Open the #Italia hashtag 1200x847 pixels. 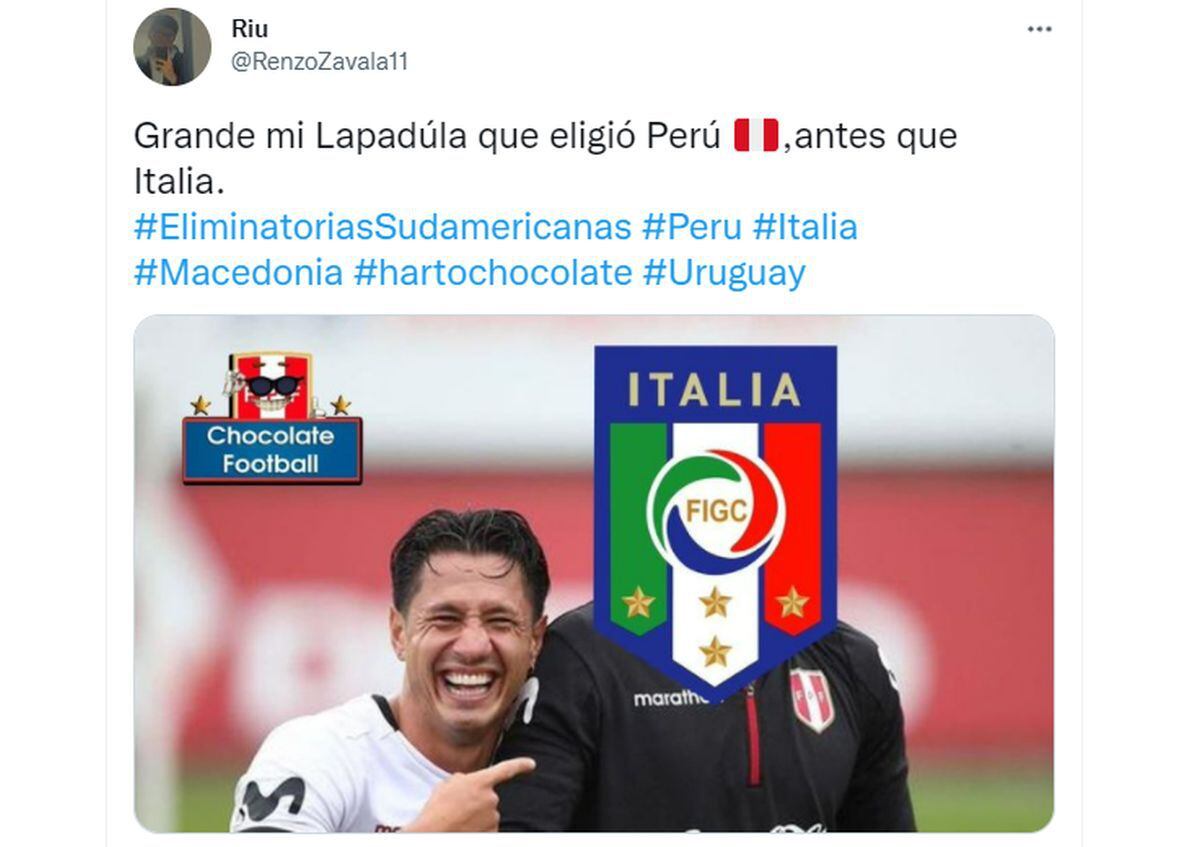(x=805, y=227)
